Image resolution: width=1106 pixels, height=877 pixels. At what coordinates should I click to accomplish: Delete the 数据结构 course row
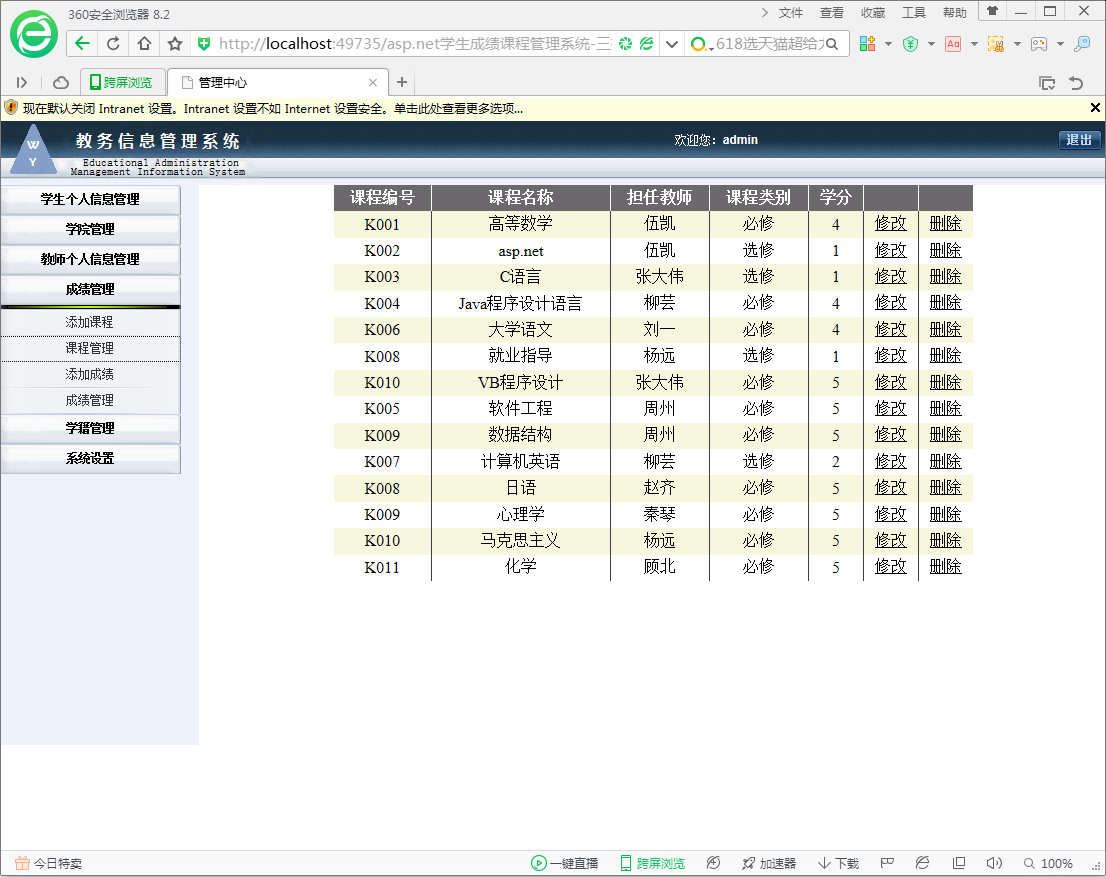pos(945,435)
